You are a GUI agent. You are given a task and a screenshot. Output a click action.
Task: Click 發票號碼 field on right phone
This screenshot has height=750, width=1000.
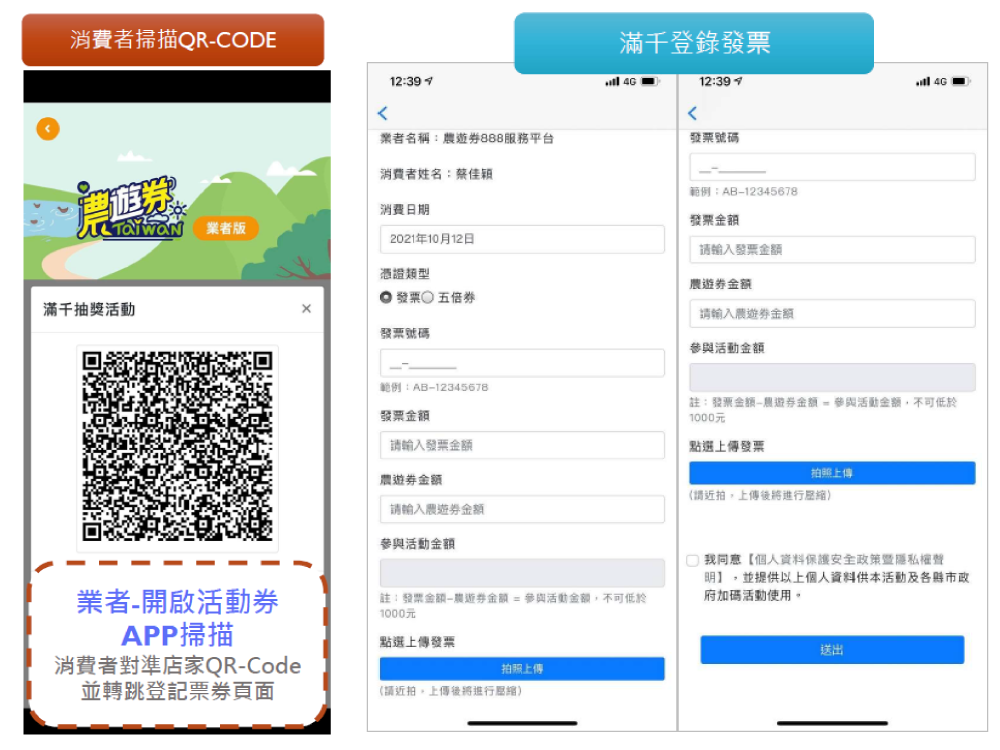click(x=832, y=168)
